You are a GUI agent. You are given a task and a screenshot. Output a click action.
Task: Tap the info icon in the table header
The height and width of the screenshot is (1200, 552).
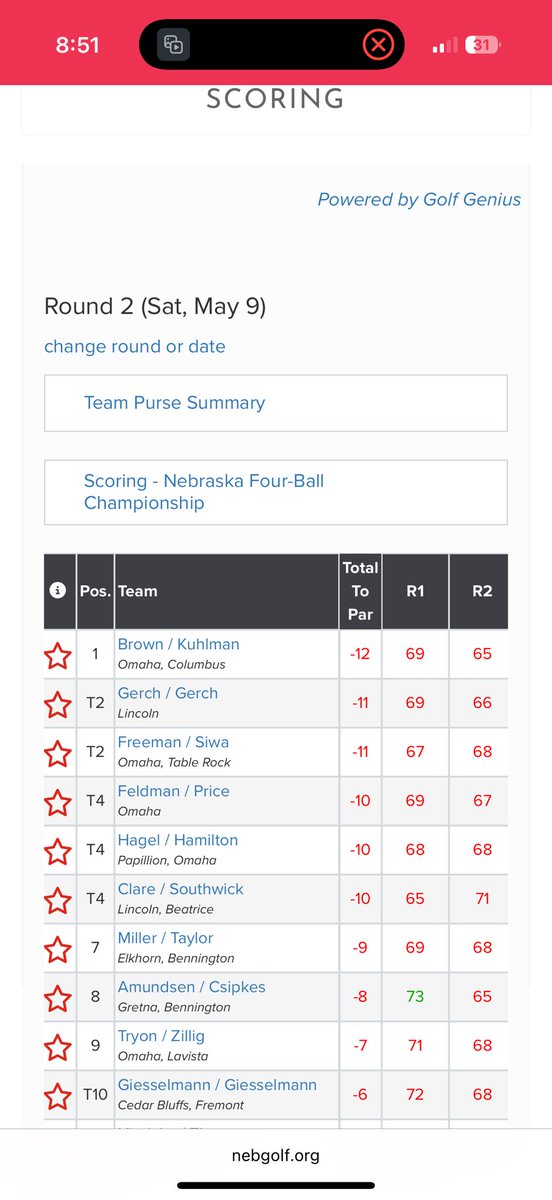(x=58, y=591)
